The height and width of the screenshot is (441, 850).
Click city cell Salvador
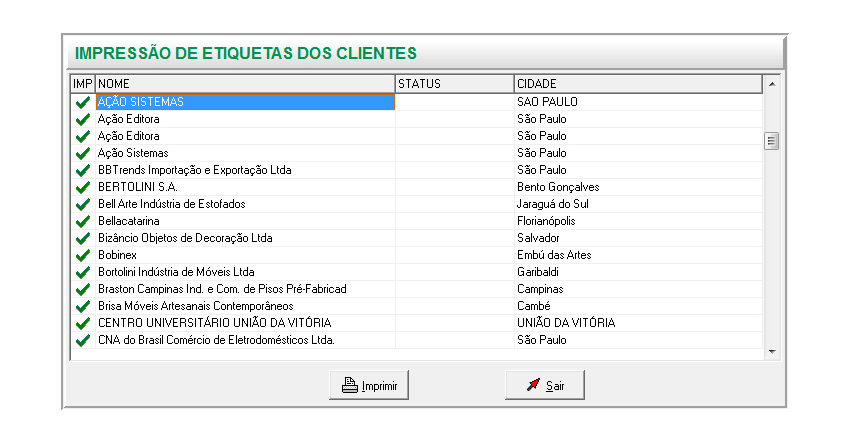[x=639, y=238]
